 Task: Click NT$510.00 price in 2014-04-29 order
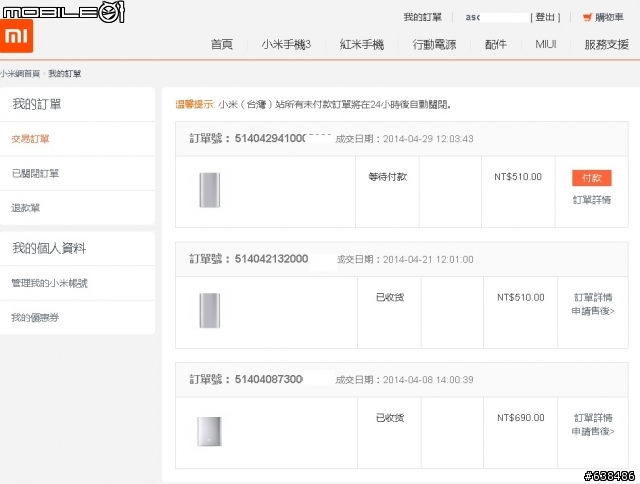click(518, 177)
